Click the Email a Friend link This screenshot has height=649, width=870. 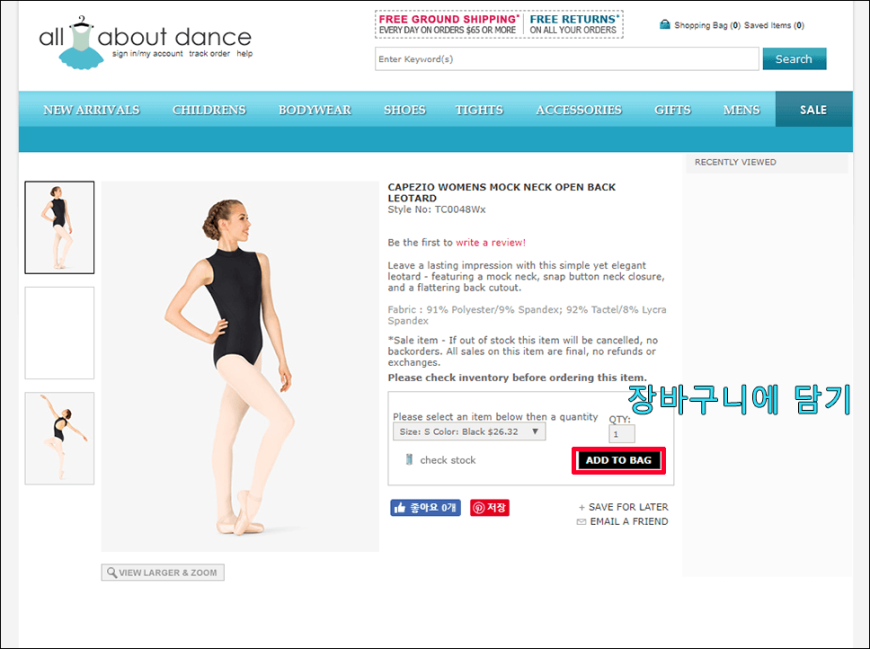coord(629,521)
